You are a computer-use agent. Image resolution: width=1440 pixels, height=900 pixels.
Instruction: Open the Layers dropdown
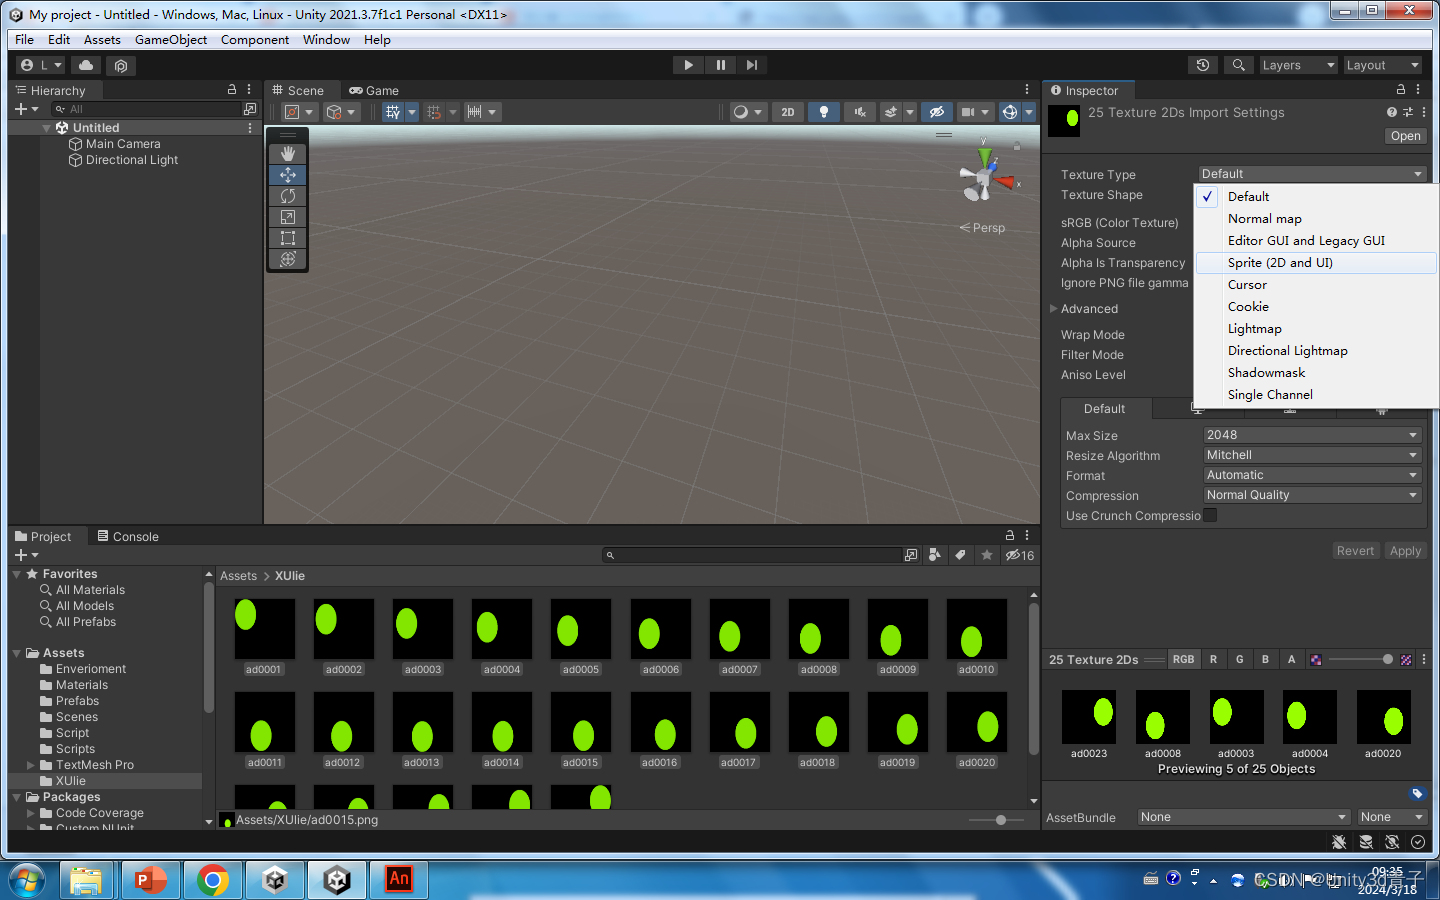1297,65
